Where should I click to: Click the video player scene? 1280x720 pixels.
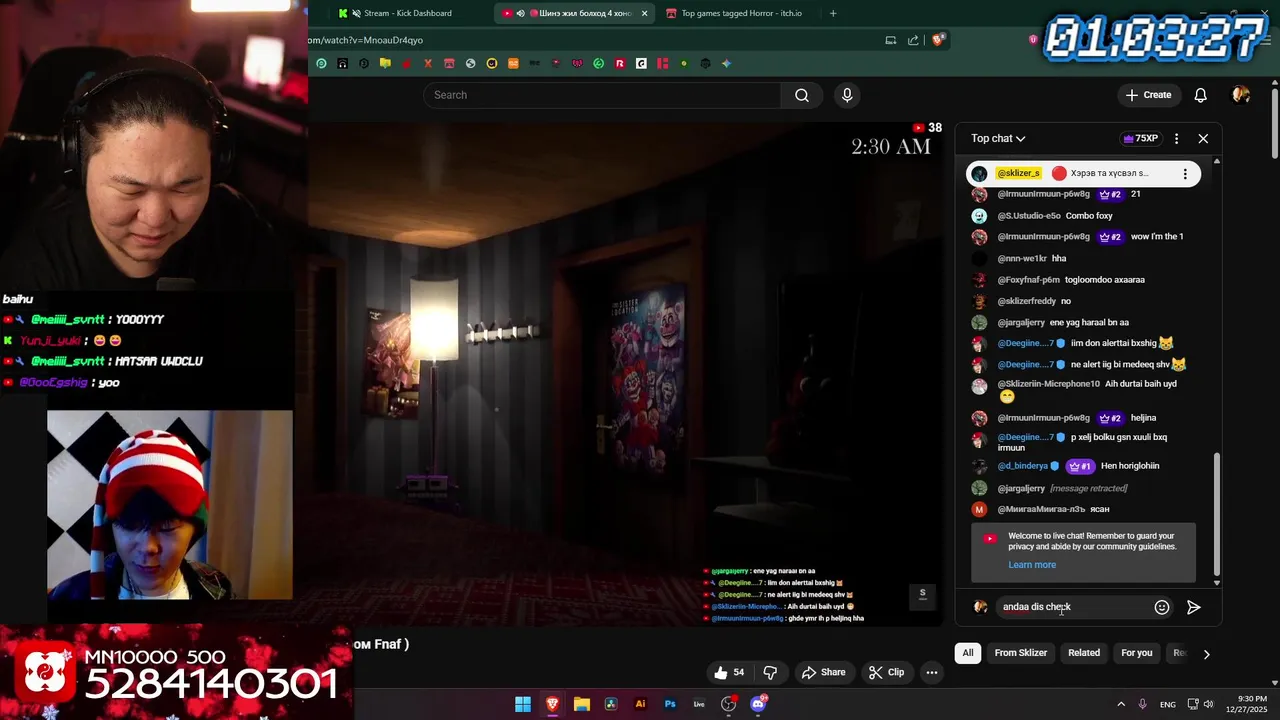[625, 375]
